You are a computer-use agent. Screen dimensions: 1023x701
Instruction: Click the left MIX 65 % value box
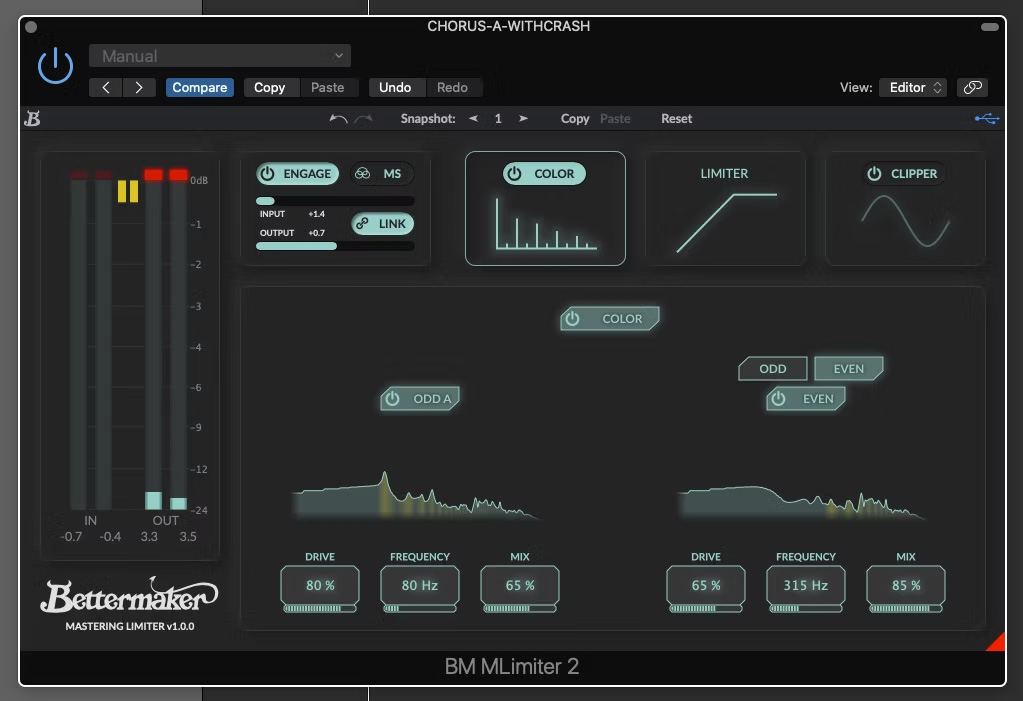point(520,585)
